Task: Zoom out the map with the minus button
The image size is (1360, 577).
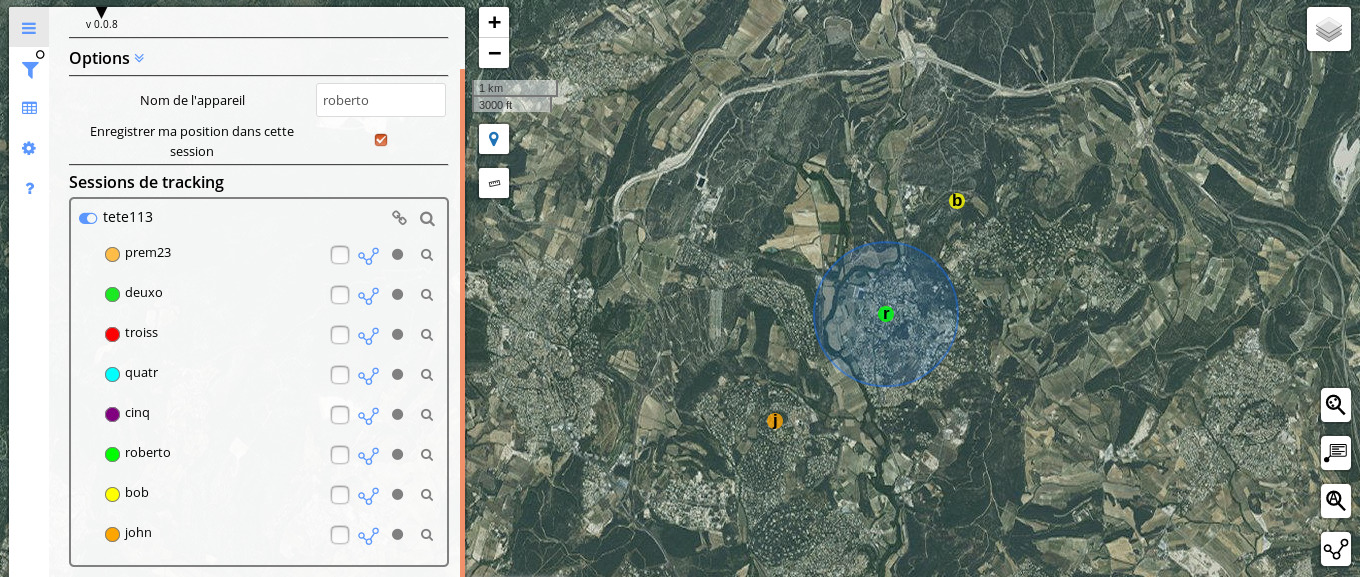Action: point(494,53)
